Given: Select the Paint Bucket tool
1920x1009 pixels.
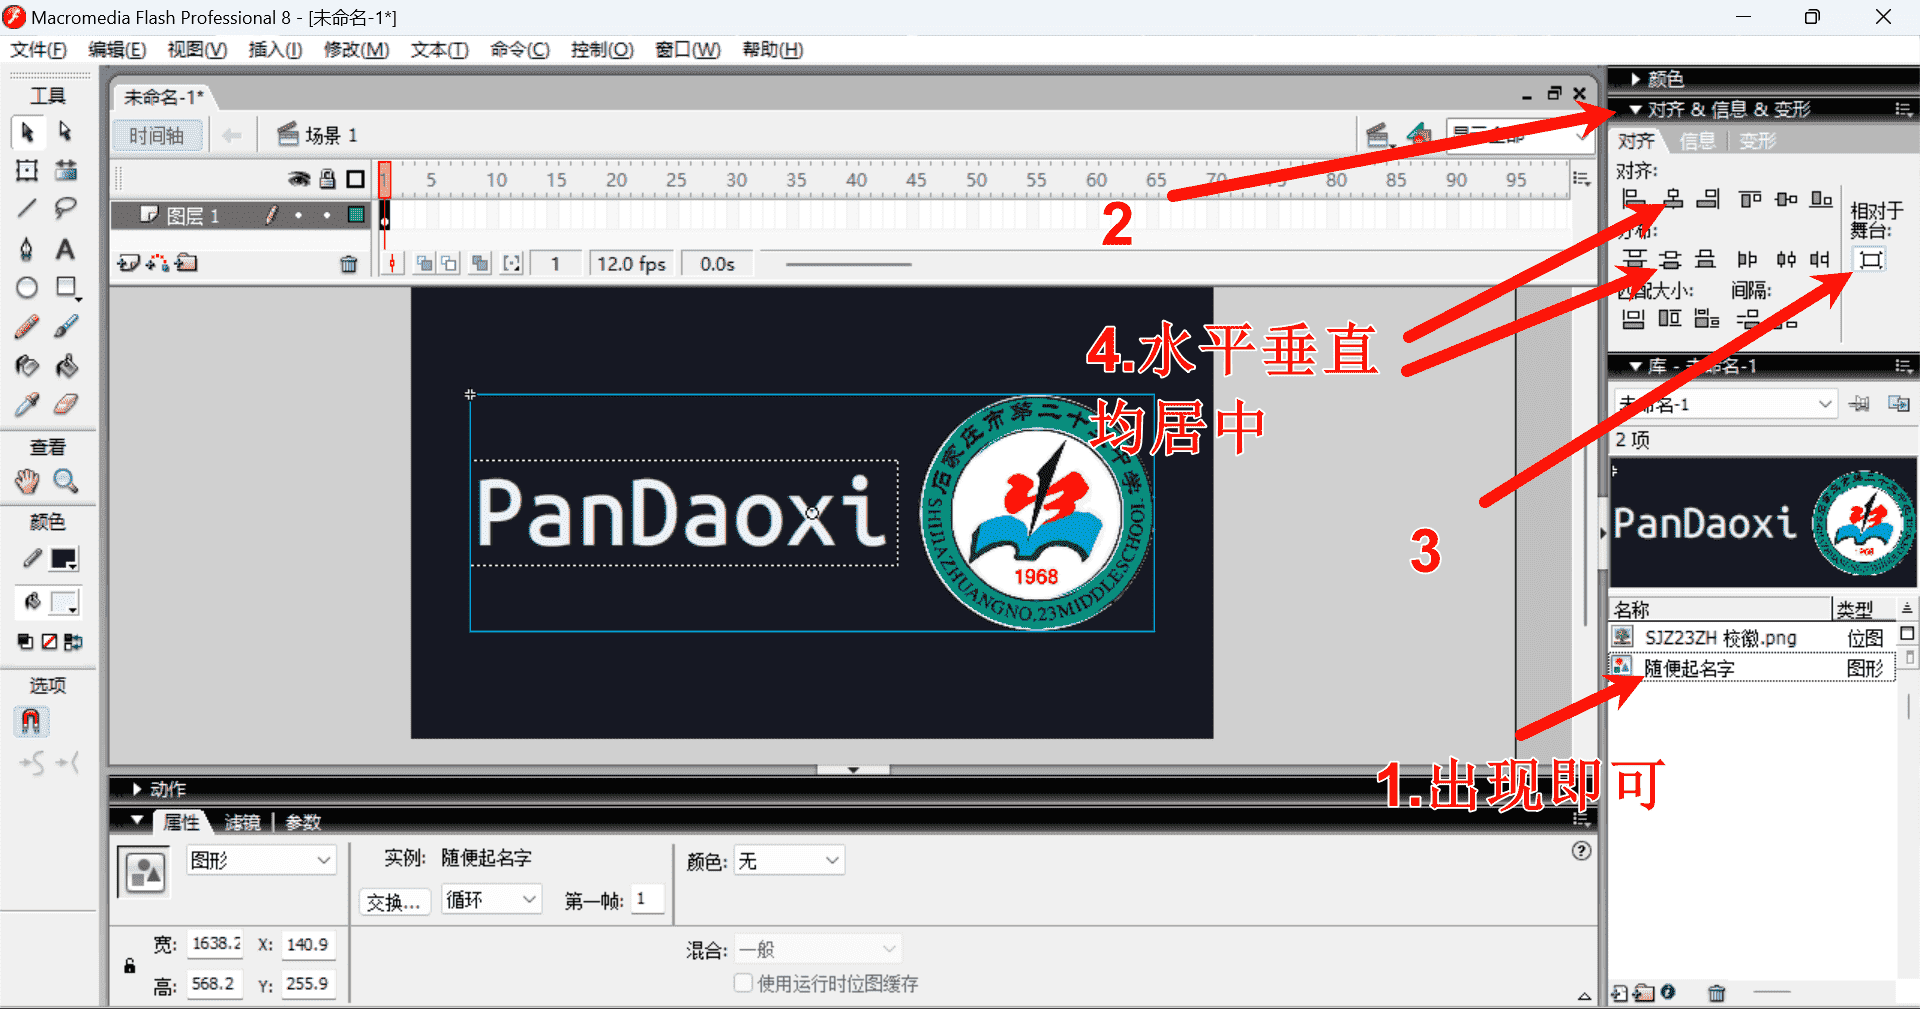Looking at the screenshot, I should 66,366.
